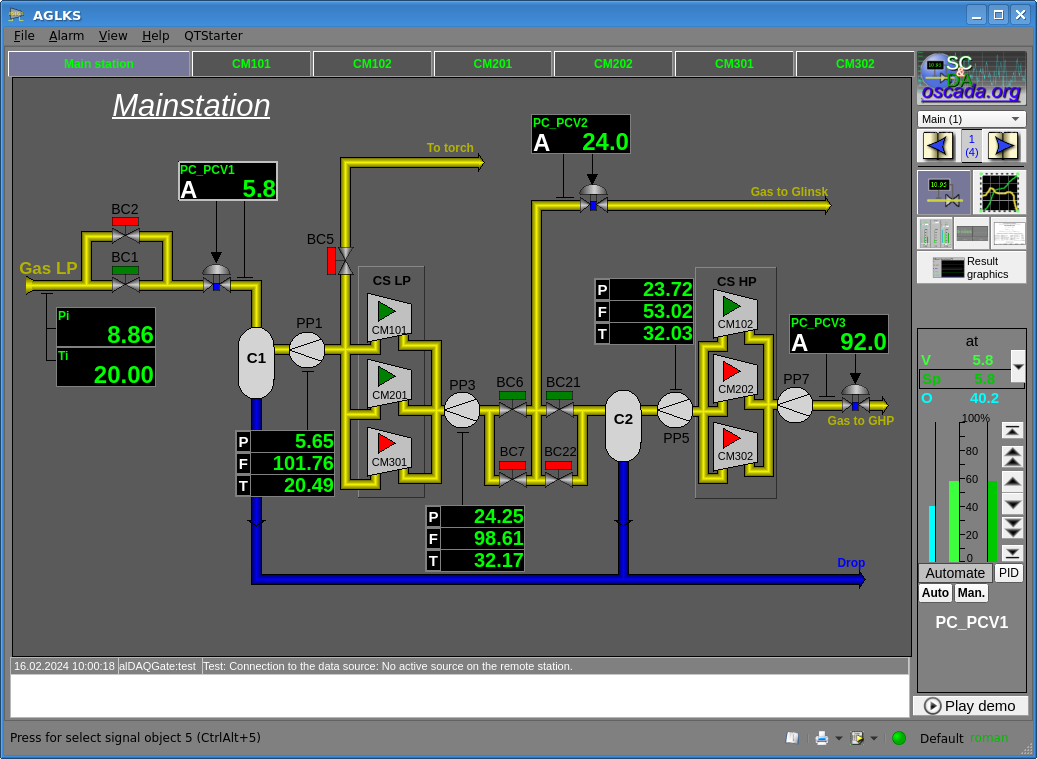
Task: Click the PID button
Action: 1009,573
